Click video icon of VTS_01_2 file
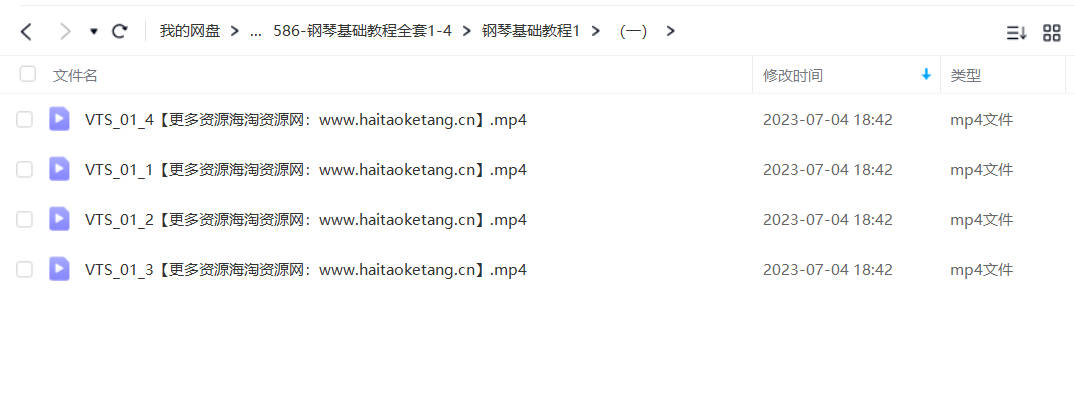This screenshot has width=1075, height=399. click(60, 219)
